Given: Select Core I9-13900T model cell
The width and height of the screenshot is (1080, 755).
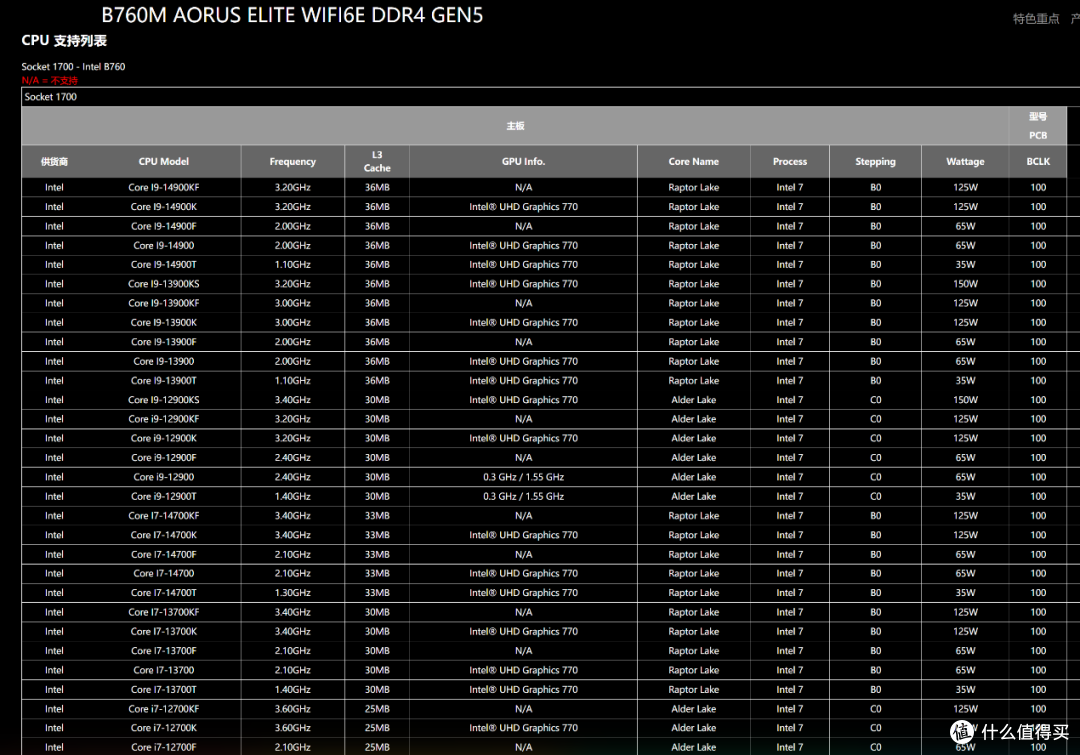Looking at the screenshot, I should coord(163,380).
